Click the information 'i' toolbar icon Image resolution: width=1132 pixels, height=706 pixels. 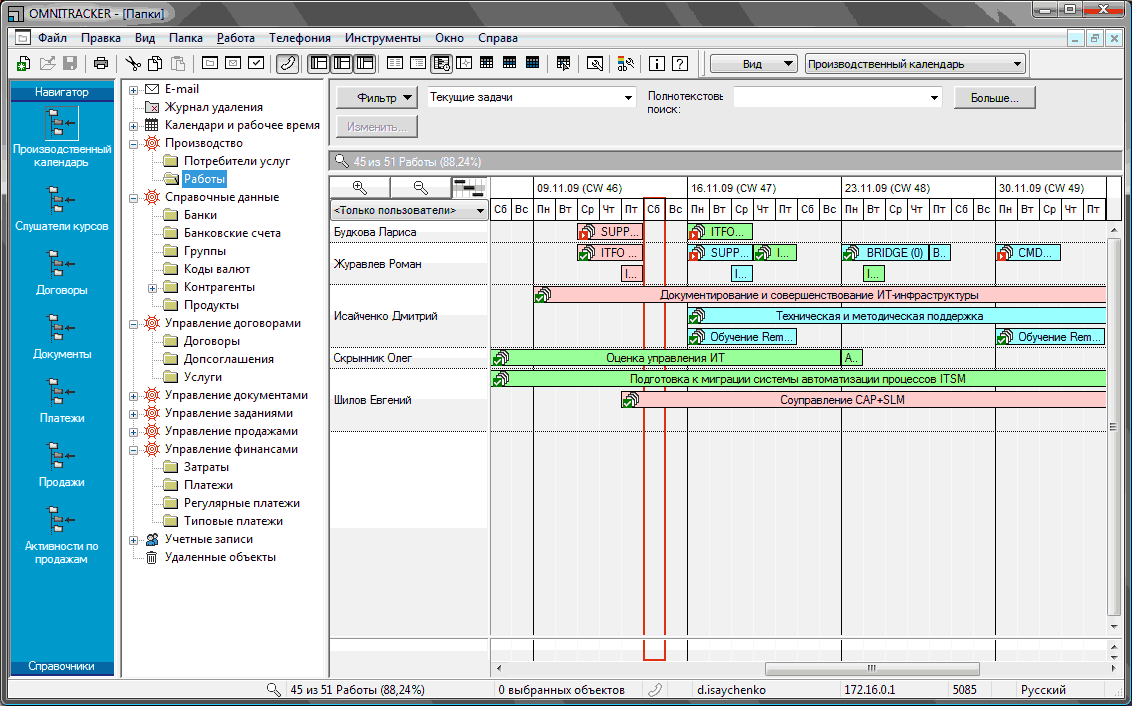click(656, 64)
